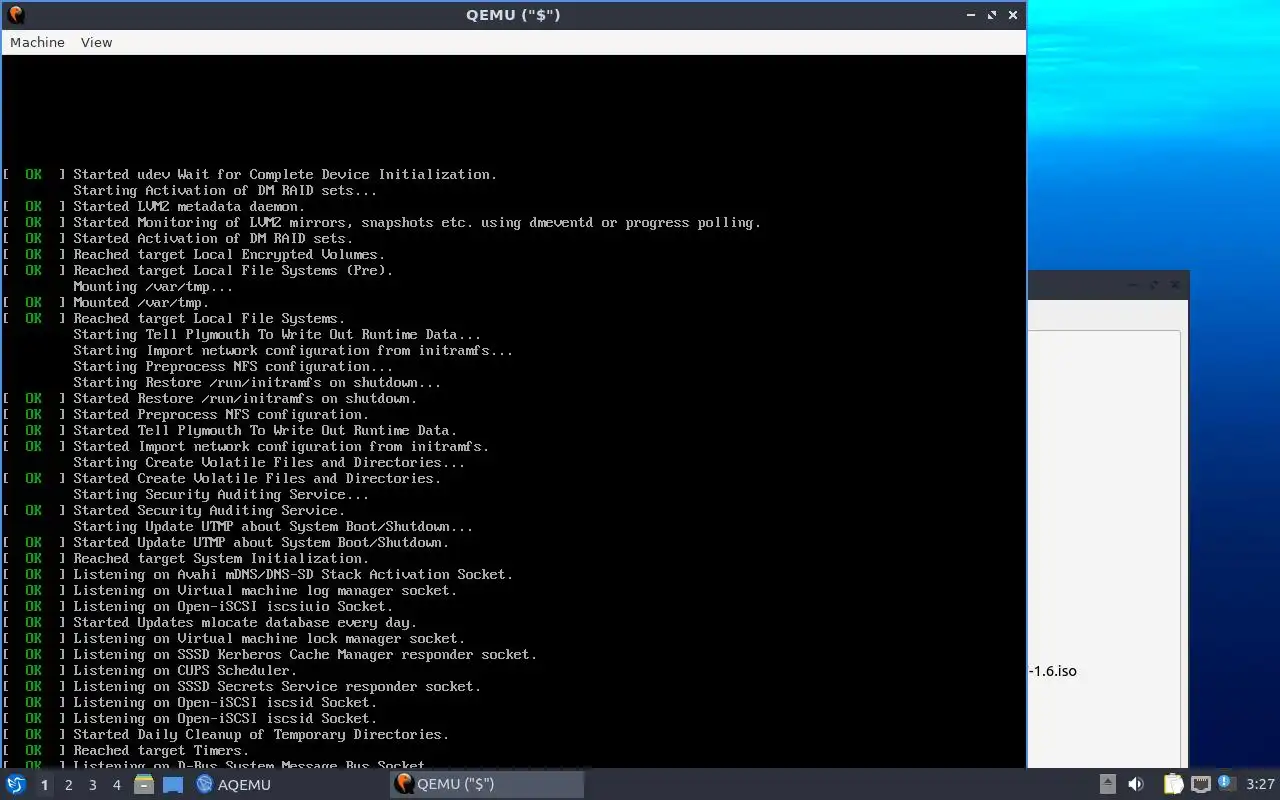Click the line 'Started udev Wait for Complete Device Initialization.'
Viewport: 1280px width, 800px height.
click(285, 174)
